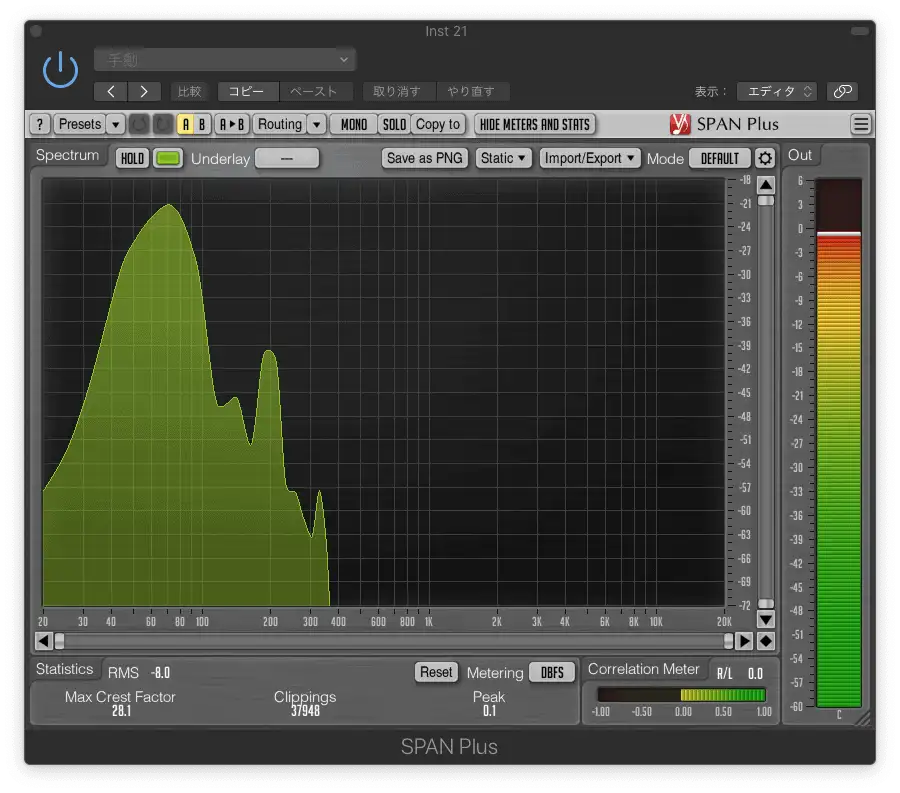This screenshot has height=793, width=900.
Task: Open the Copy to menu
Action: (x=438, y=124)
